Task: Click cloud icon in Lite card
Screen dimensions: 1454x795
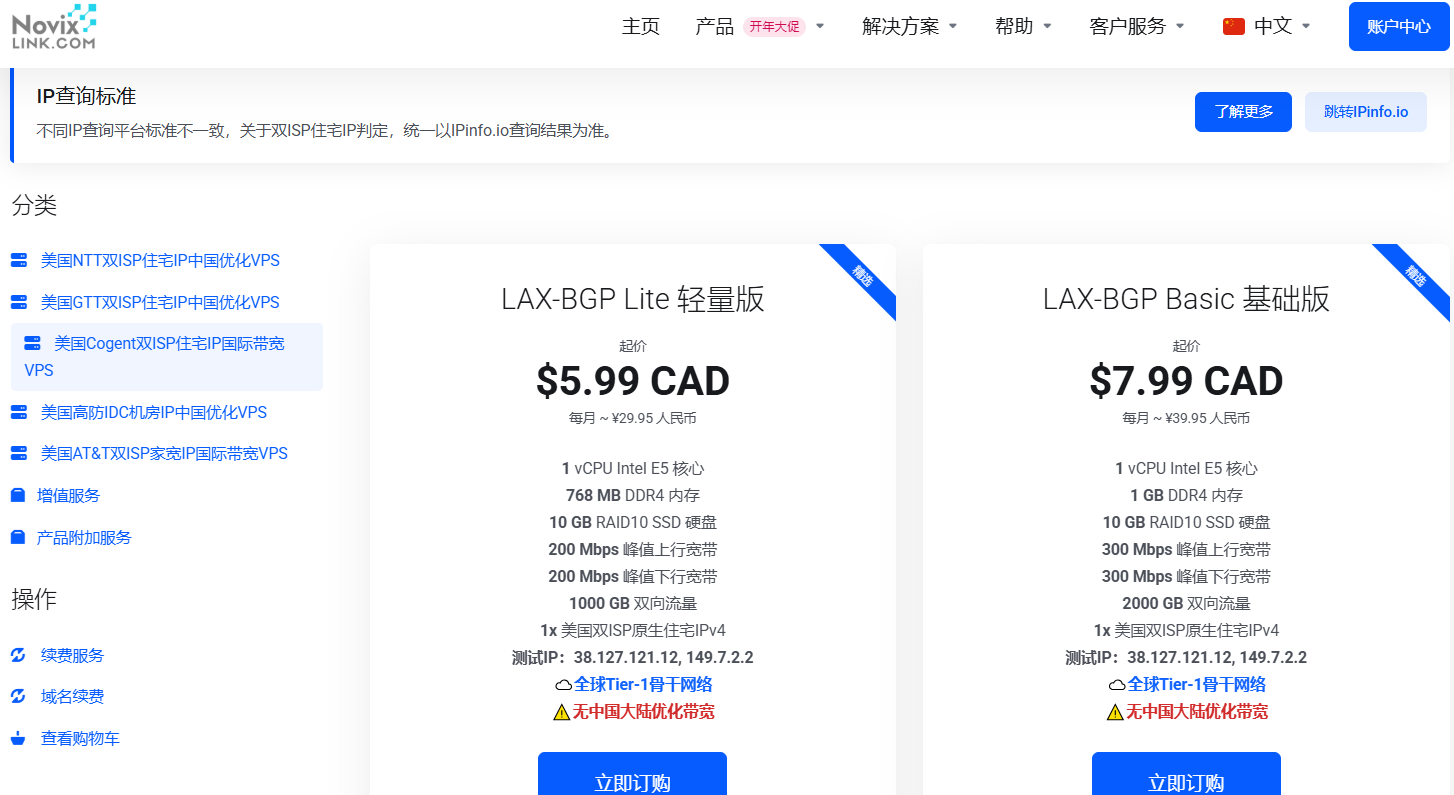Action: click(563, 685)
